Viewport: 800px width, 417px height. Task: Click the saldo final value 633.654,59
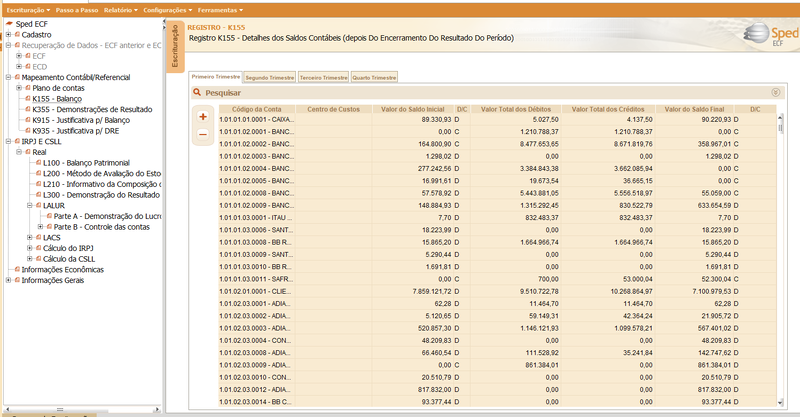(714, 206)
